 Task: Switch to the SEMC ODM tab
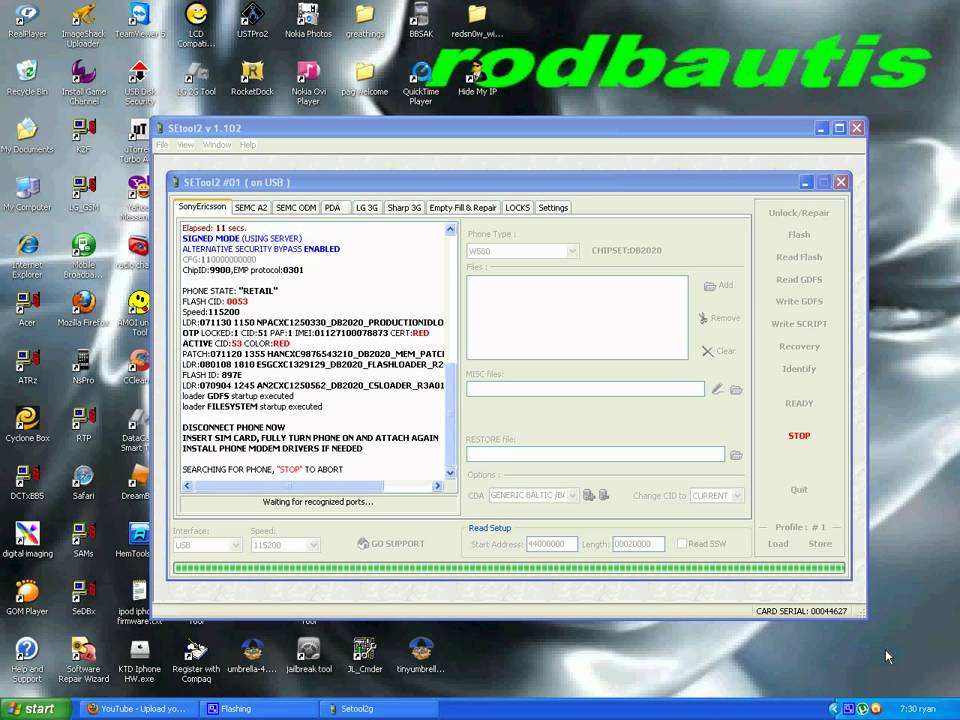click(x=296, y=208)
